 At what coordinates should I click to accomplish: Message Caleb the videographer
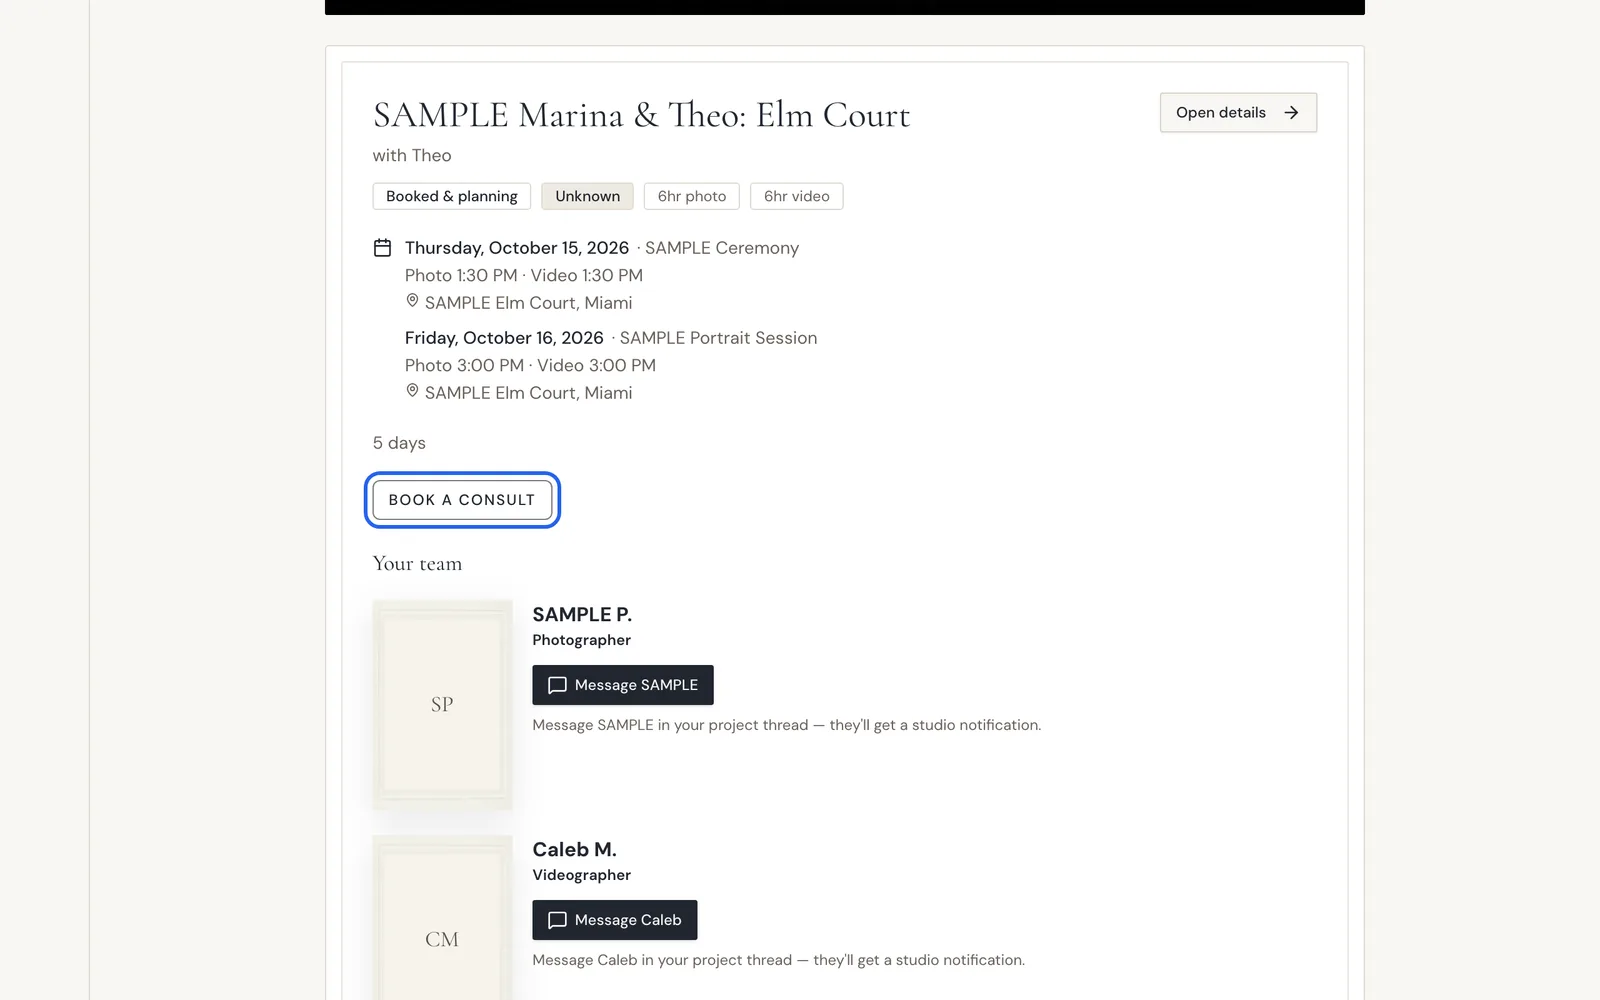point(615,920)
